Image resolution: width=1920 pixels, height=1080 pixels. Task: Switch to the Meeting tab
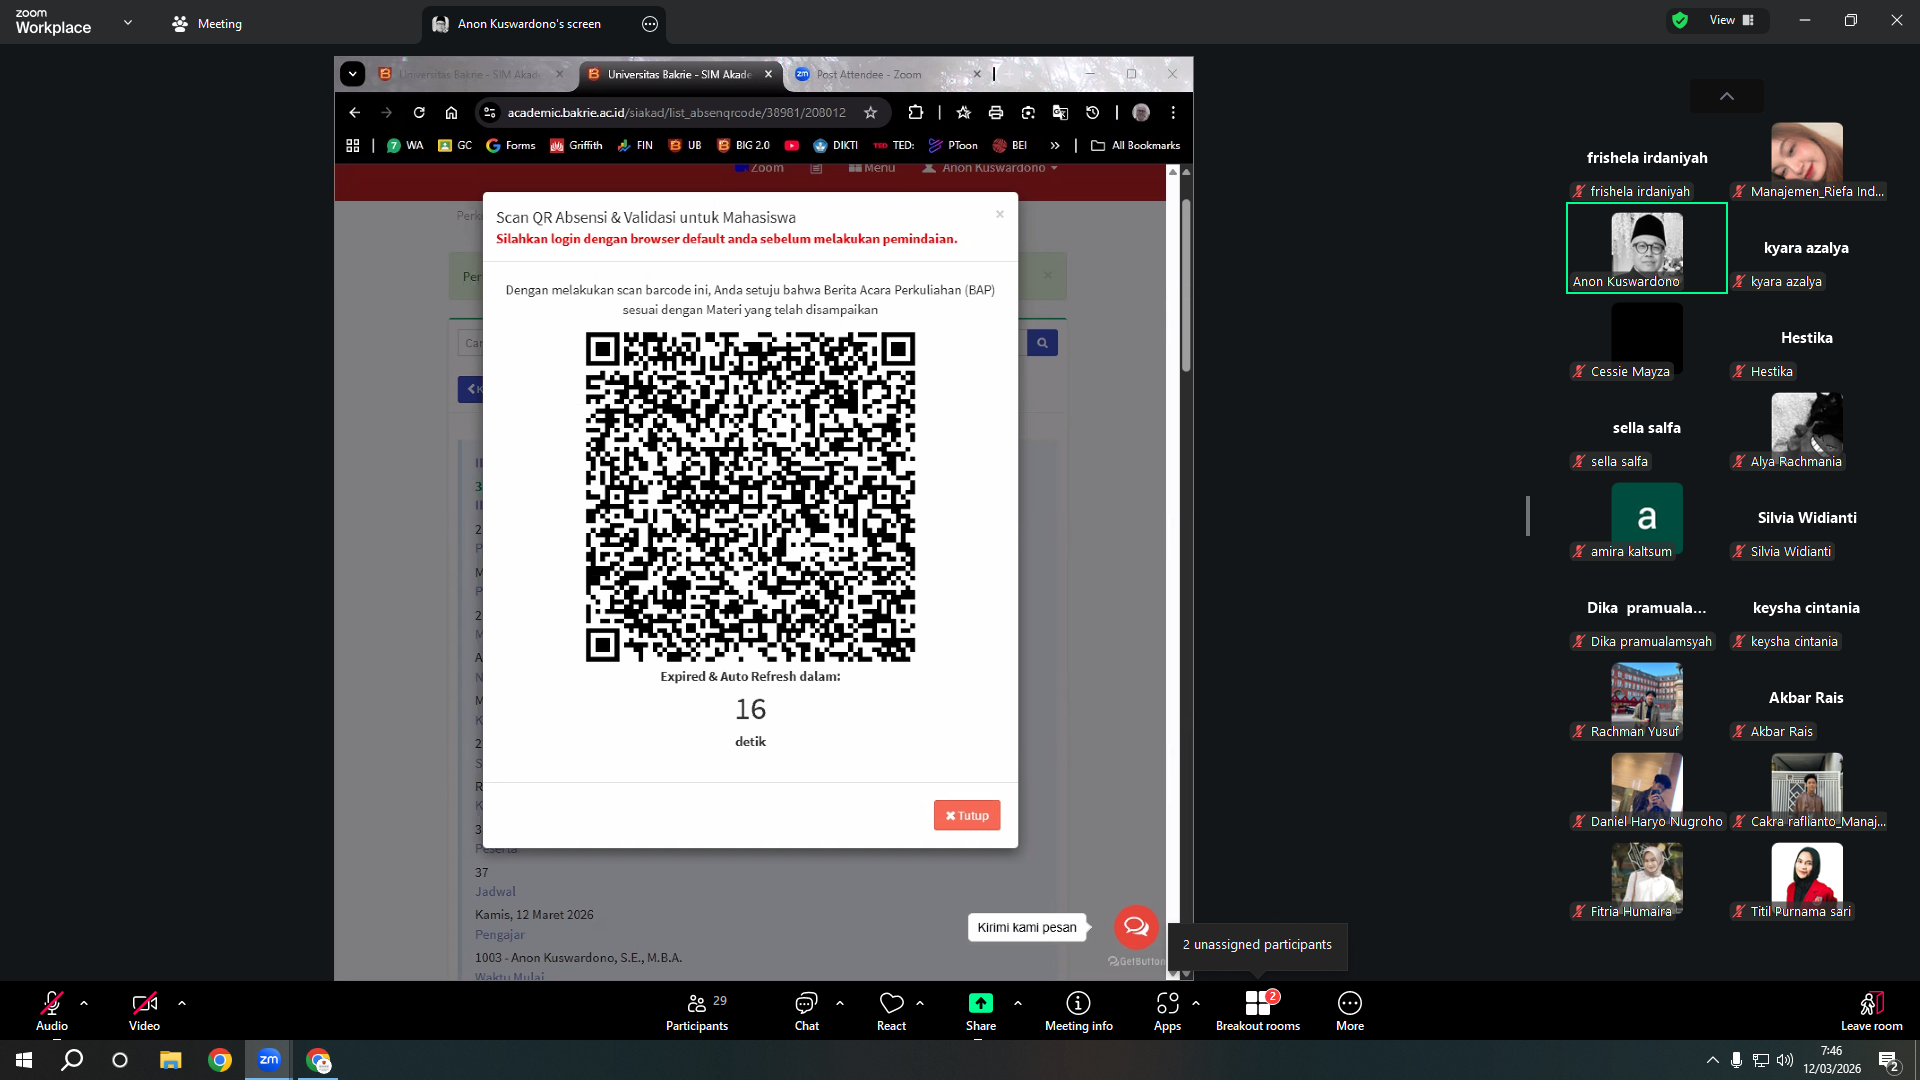(x=207, y=23)
